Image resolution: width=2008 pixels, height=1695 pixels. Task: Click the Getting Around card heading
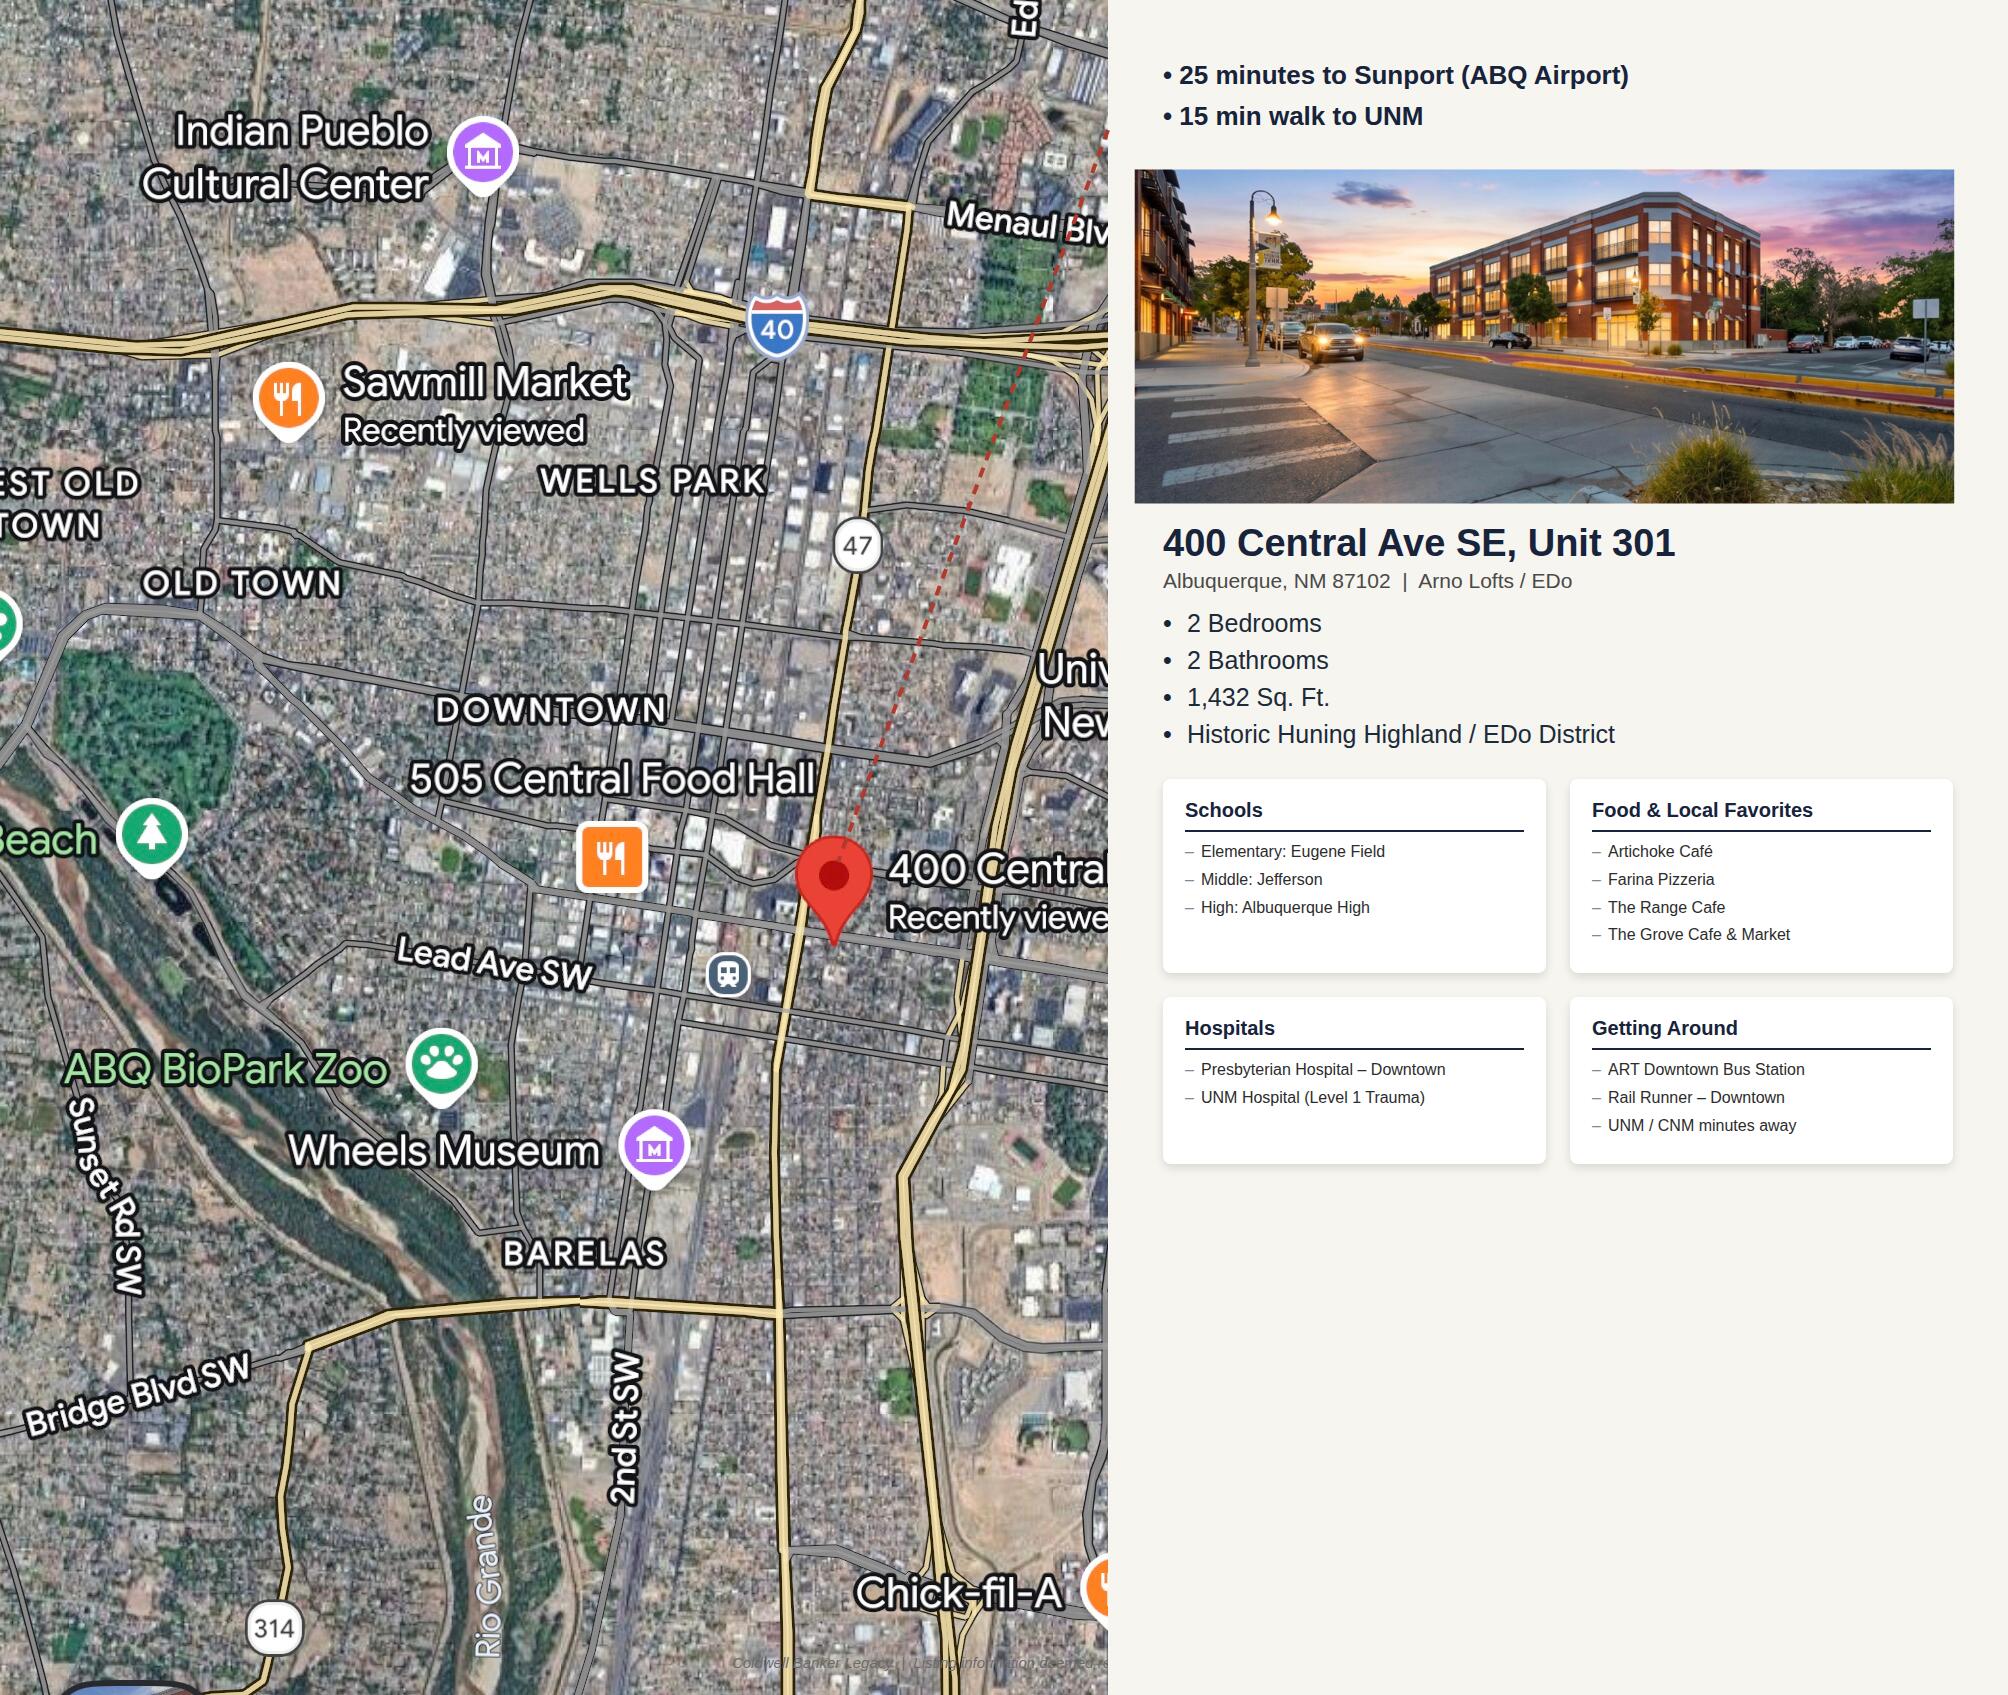pos(1664,1028)
